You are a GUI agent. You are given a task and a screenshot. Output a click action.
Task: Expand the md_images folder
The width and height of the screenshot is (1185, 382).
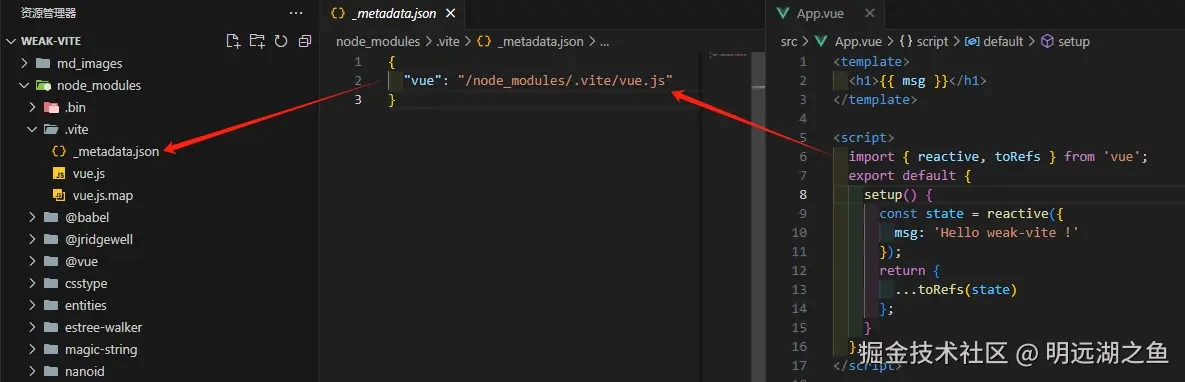coord(24,64)
